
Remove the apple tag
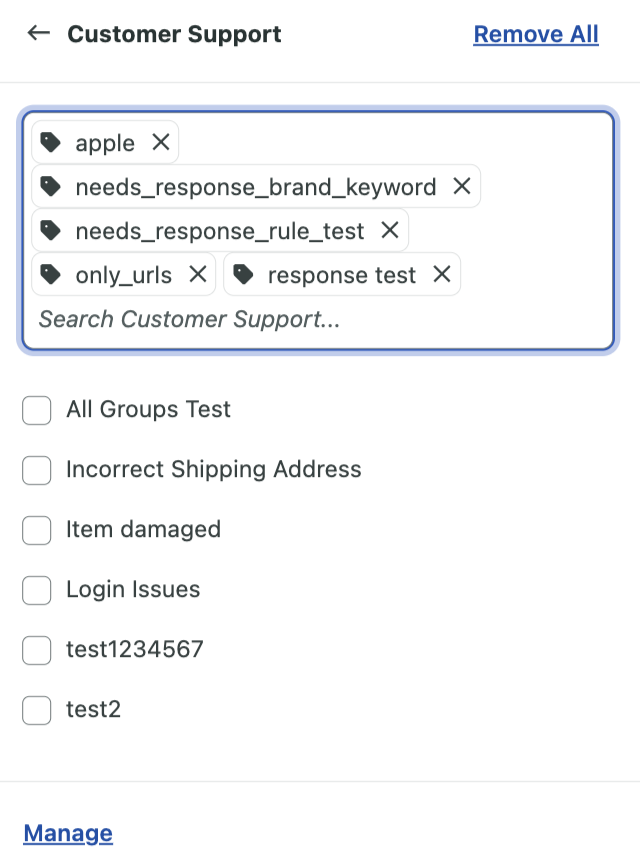pyautogui.click(x=161, y=142)
